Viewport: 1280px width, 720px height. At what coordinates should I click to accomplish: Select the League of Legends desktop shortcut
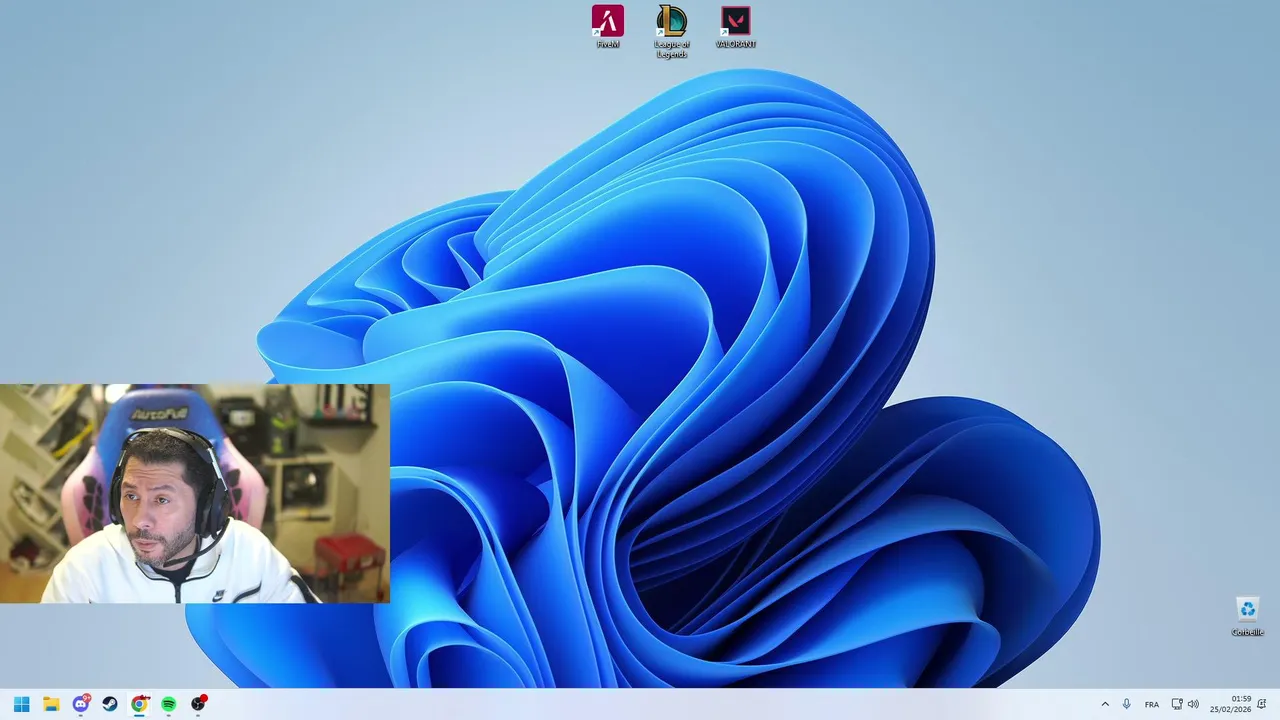(x=672, y=31)
